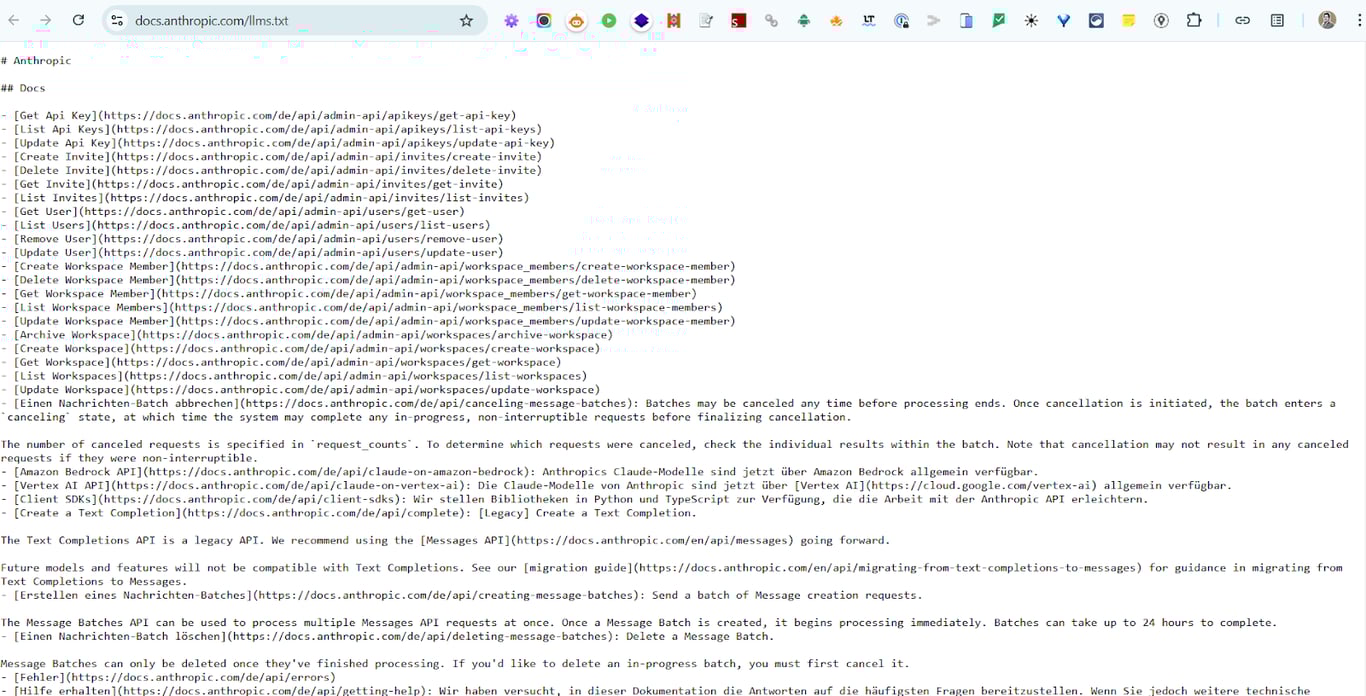
Task: Click the link icon next to Extensions
Action: (x=1242, y=20)
